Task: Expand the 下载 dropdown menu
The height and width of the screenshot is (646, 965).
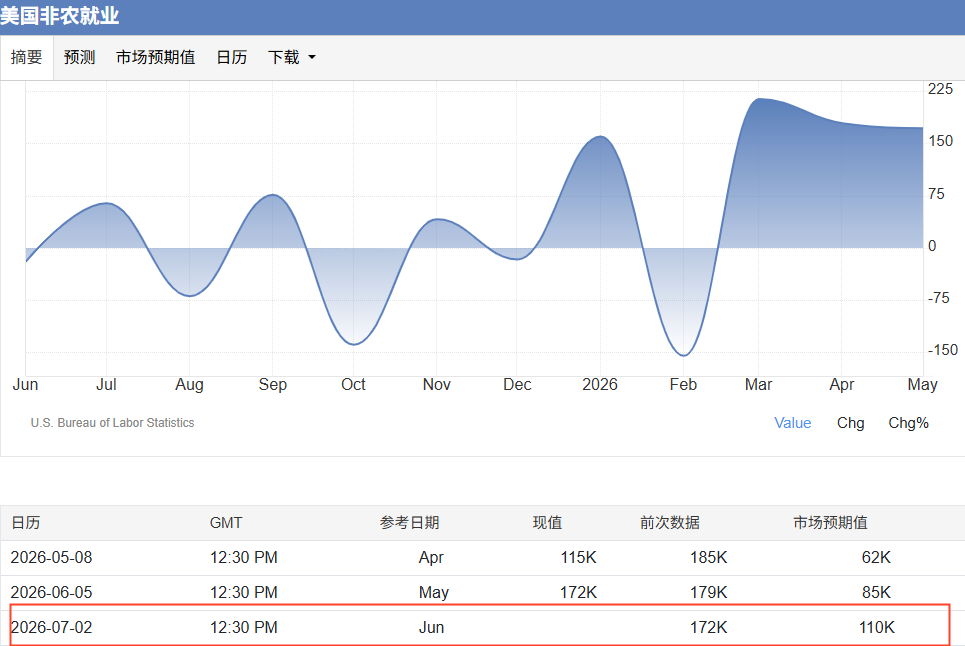Action: point(292,57)
